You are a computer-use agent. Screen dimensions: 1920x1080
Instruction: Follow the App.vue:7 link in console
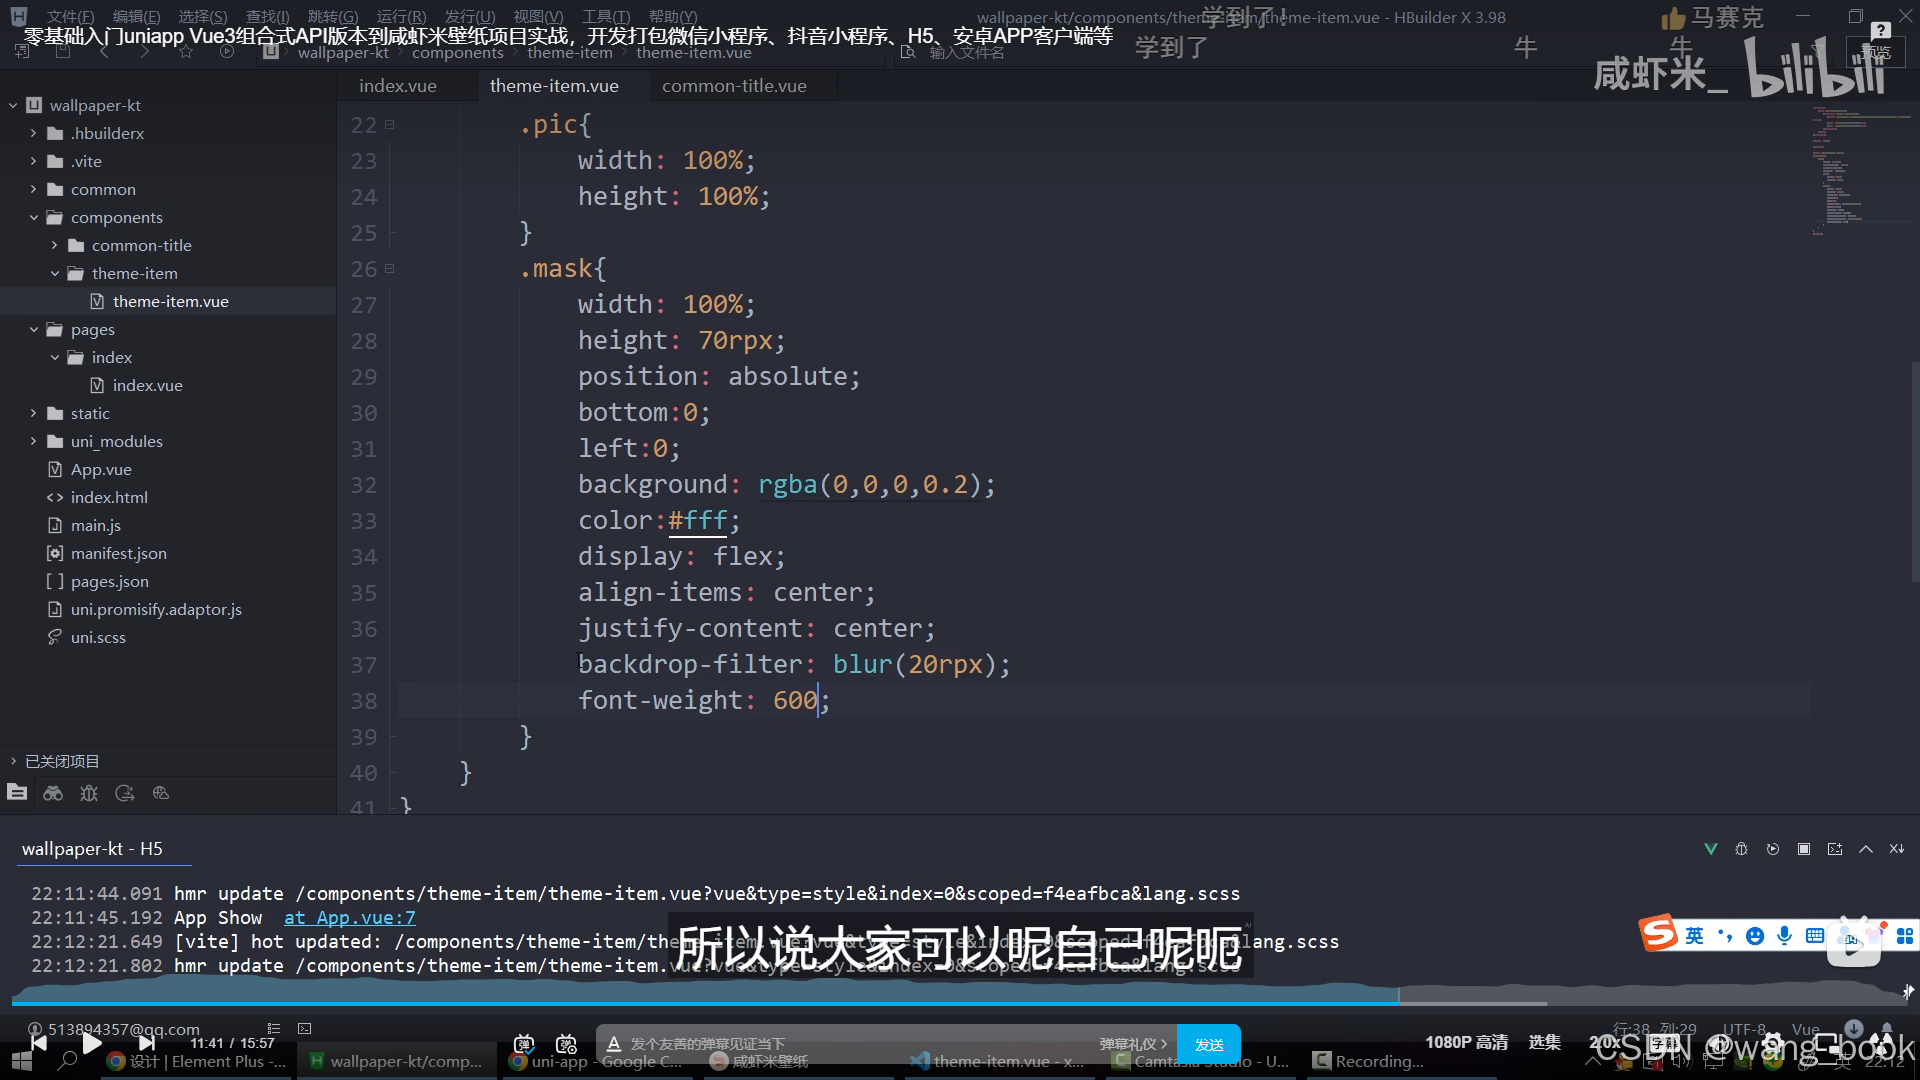(349, 918)
